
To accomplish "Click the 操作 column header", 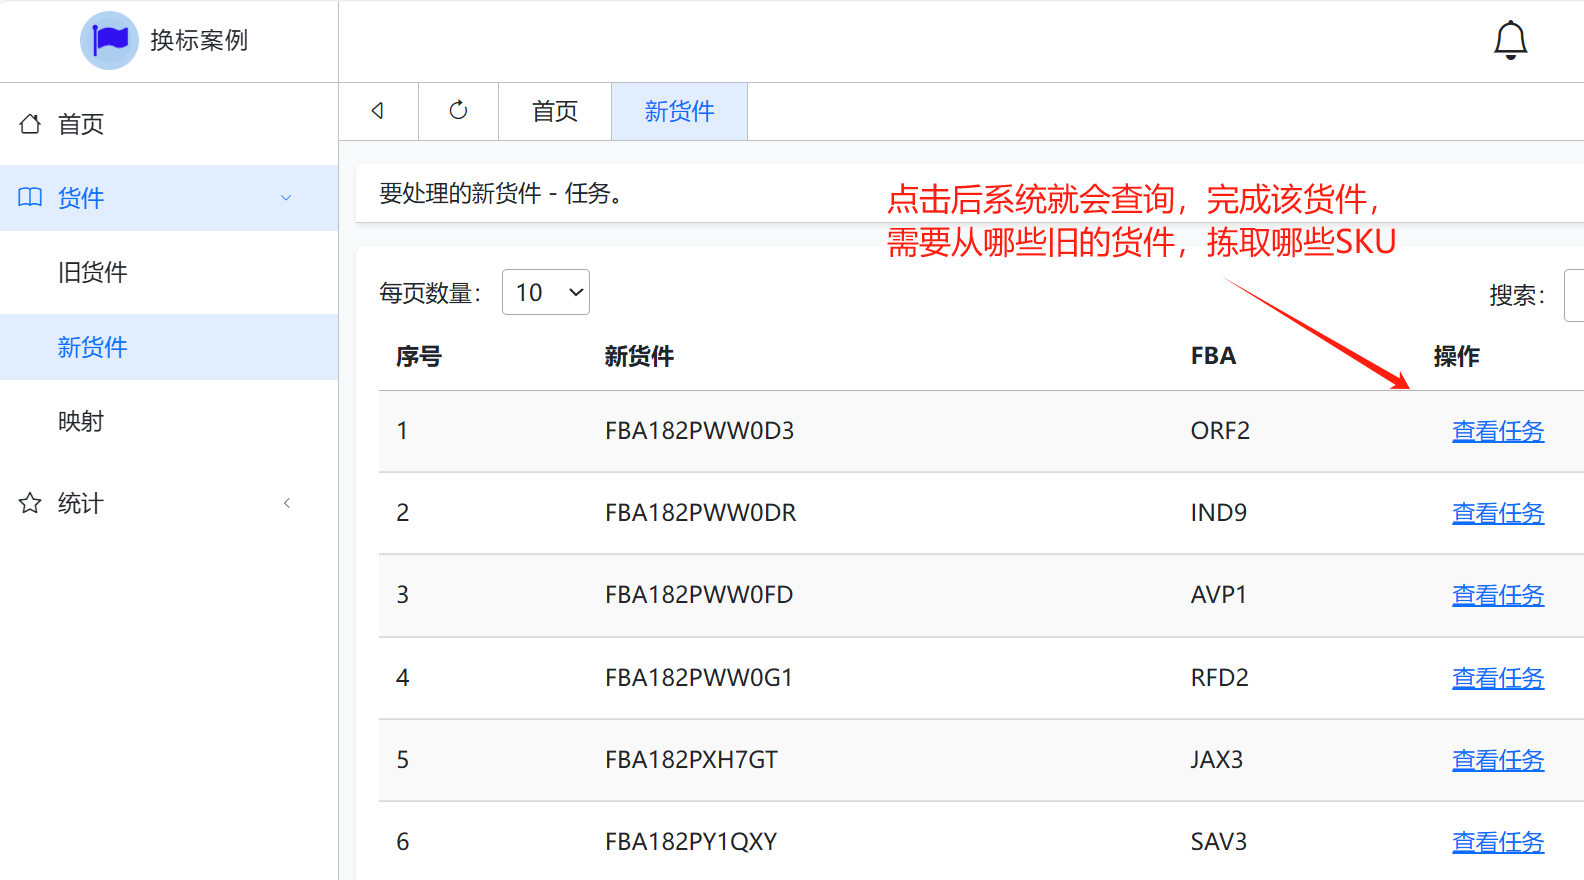I will coord(1456,356).
